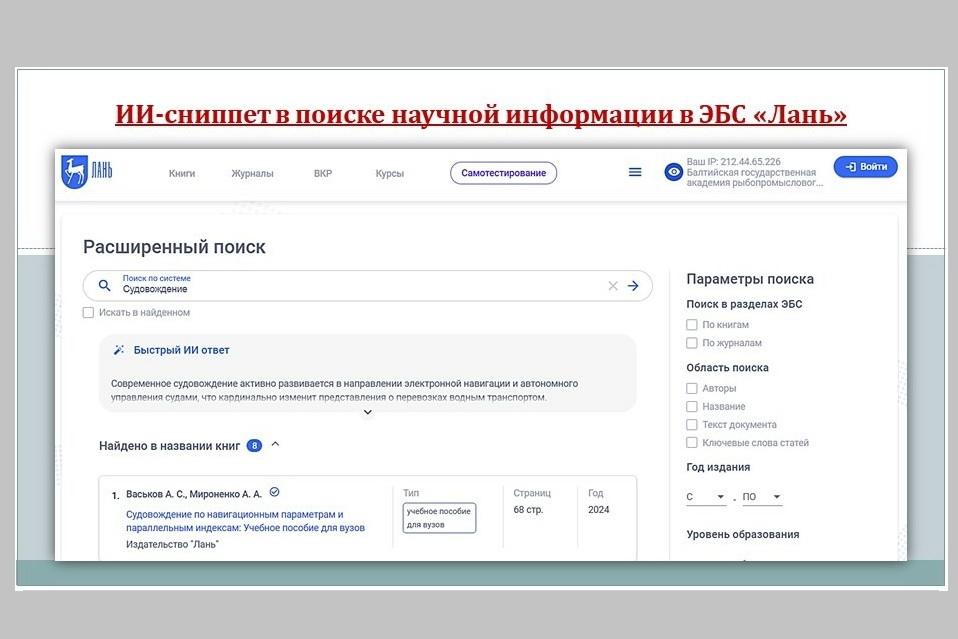
Task: Open the Журналы section
Action: coord(252,173)
